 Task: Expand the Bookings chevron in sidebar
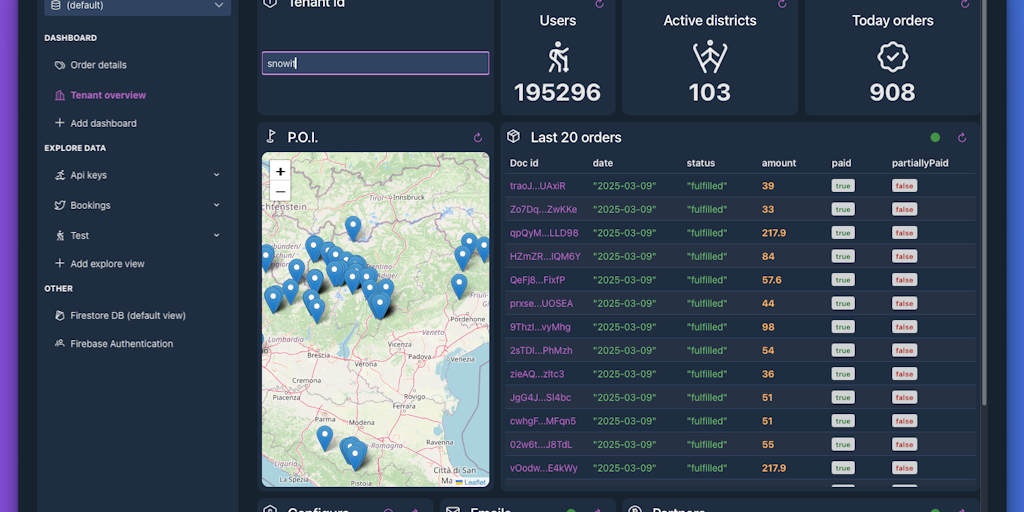216,205
